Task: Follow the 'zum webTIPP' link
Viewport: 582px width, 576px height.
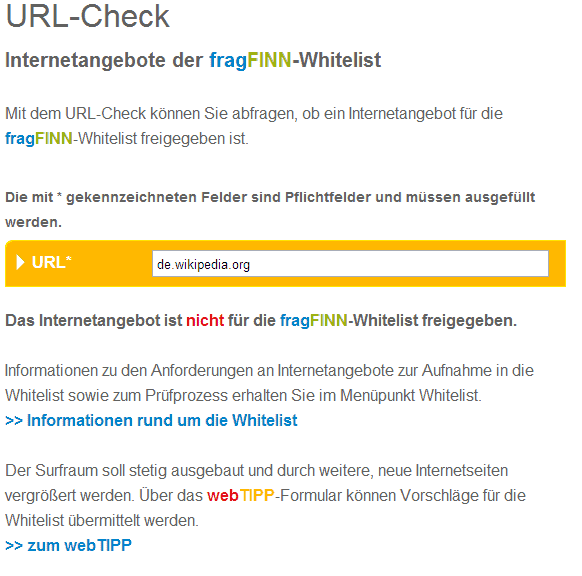Action: (68, 545)
